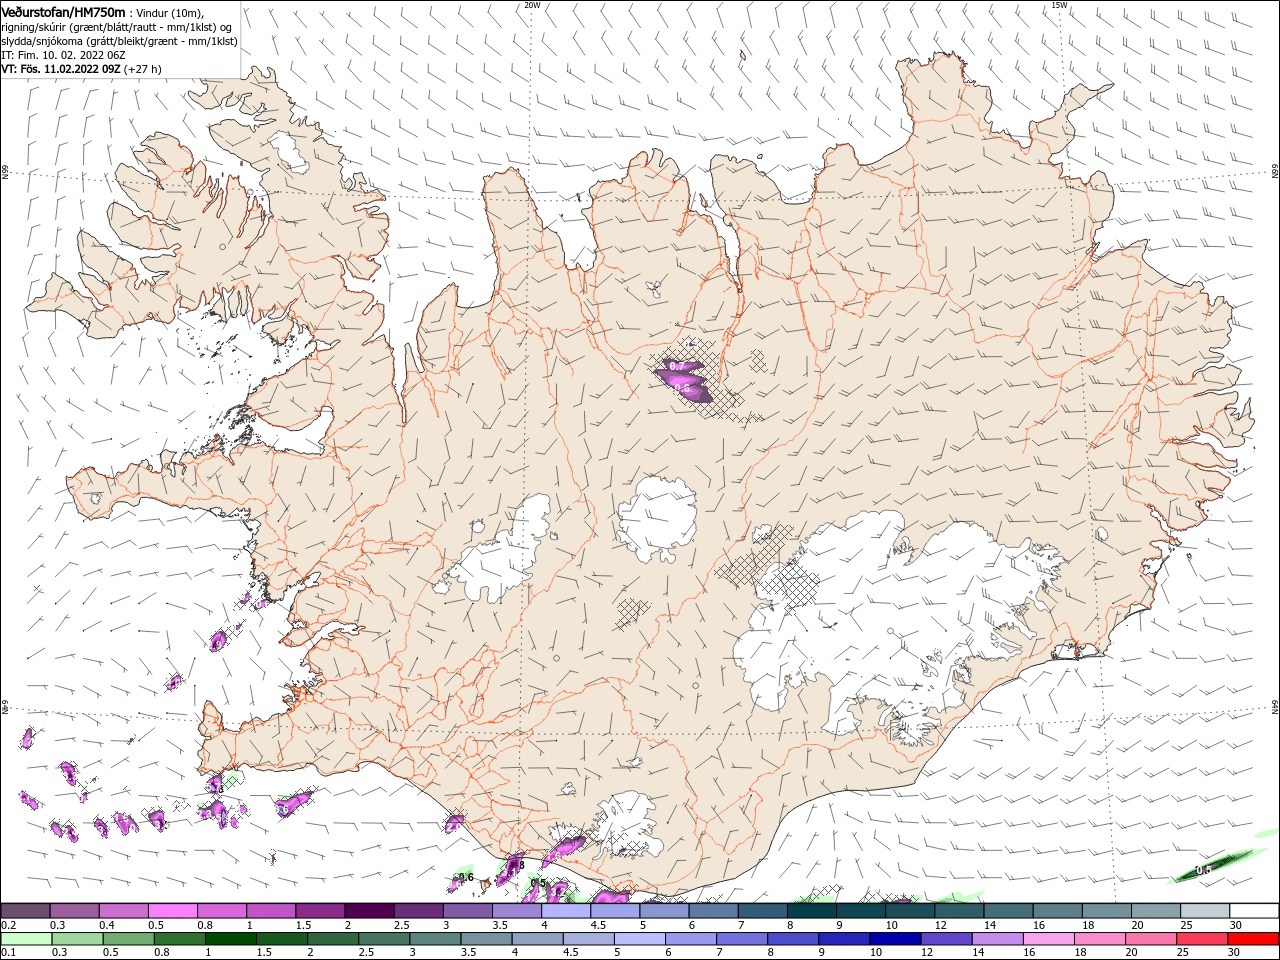This screenshot has width=1280, height=960.
Task: Pick rain scale swatch labeled 0.3
Action: point(77,939)
